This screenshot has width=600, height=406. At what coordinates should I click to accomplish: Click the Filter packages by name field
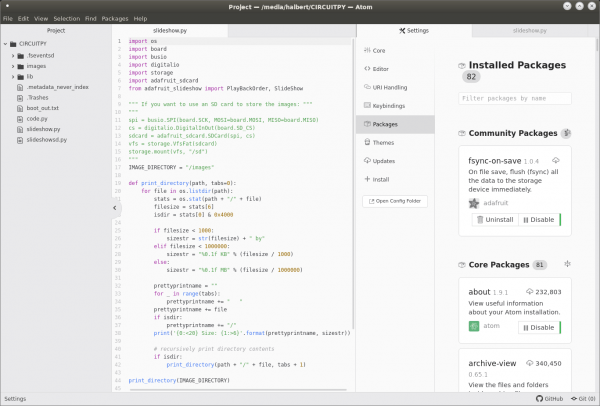(514, 99)
